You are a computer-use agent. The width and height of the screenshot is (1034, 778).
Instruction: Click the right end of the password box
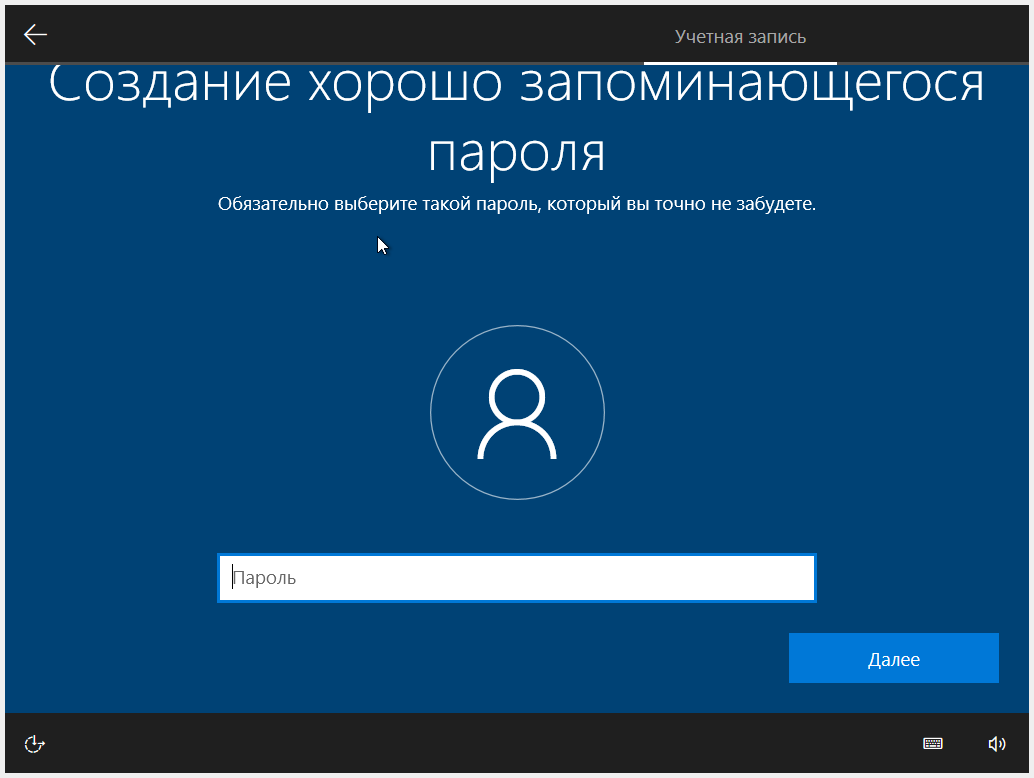click(790, 578)
